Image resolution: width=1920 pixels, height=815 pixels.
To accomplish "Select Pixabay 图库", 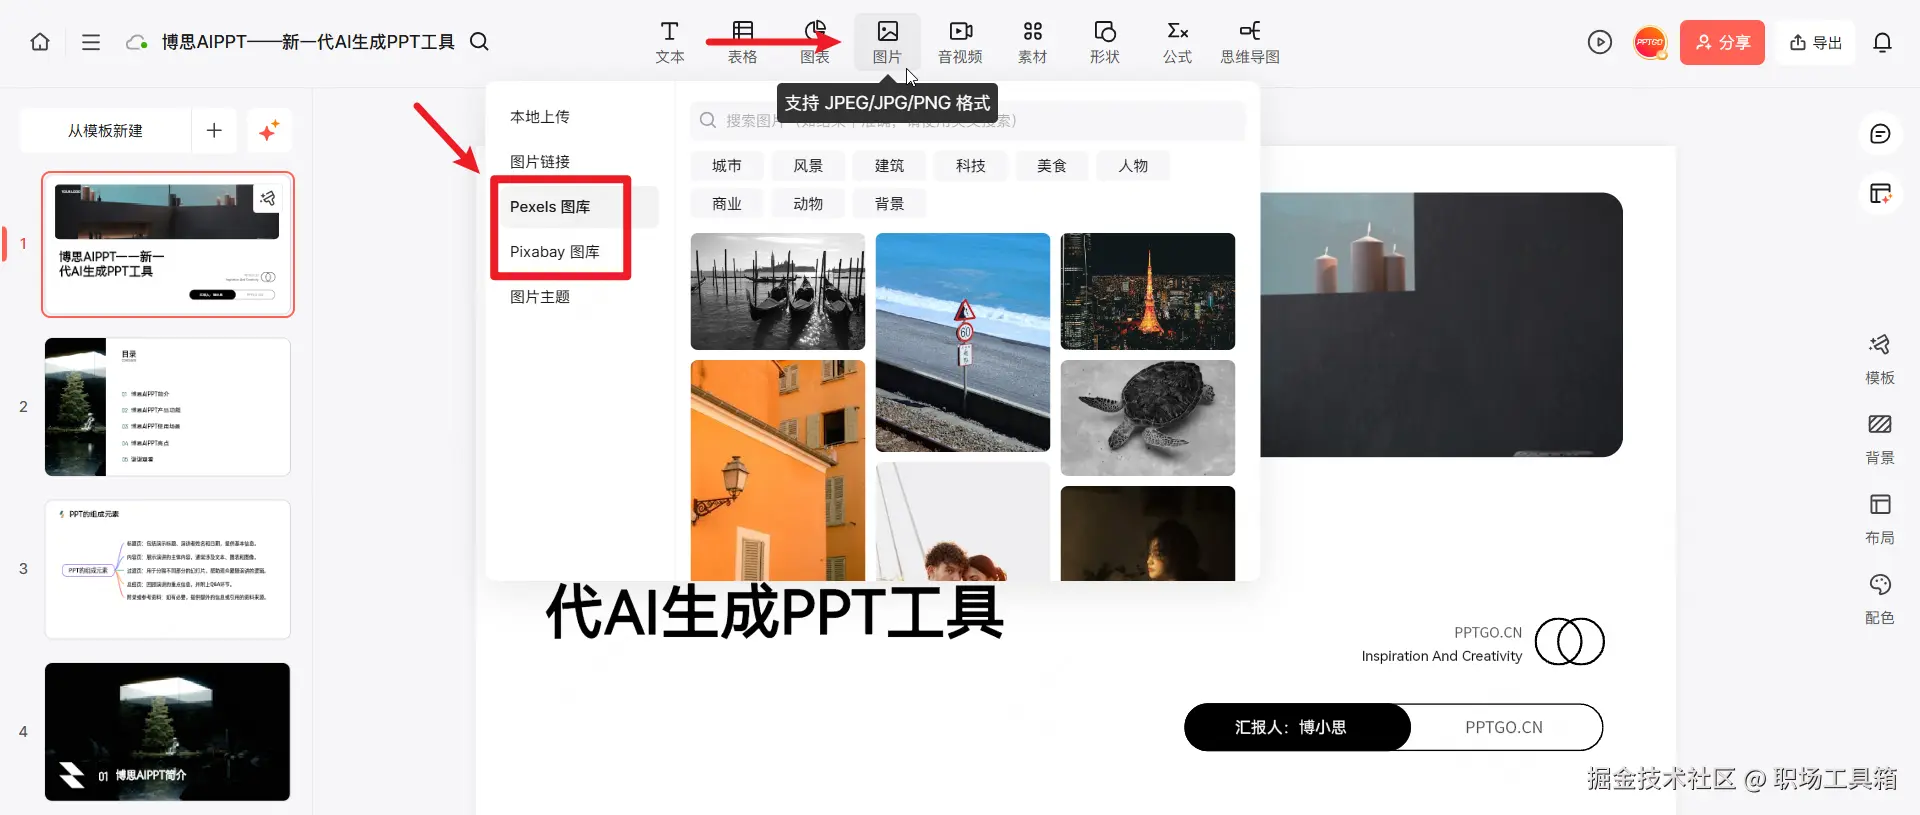I will pos(555,252).
